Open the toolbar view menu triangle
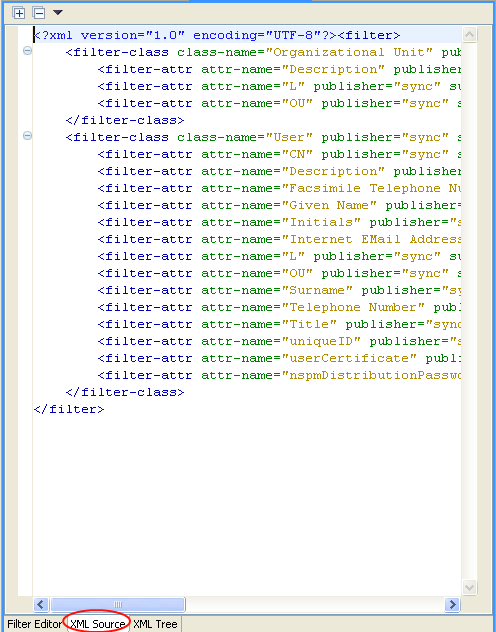Viewport: 496px width, 632px height. [58, 13]
